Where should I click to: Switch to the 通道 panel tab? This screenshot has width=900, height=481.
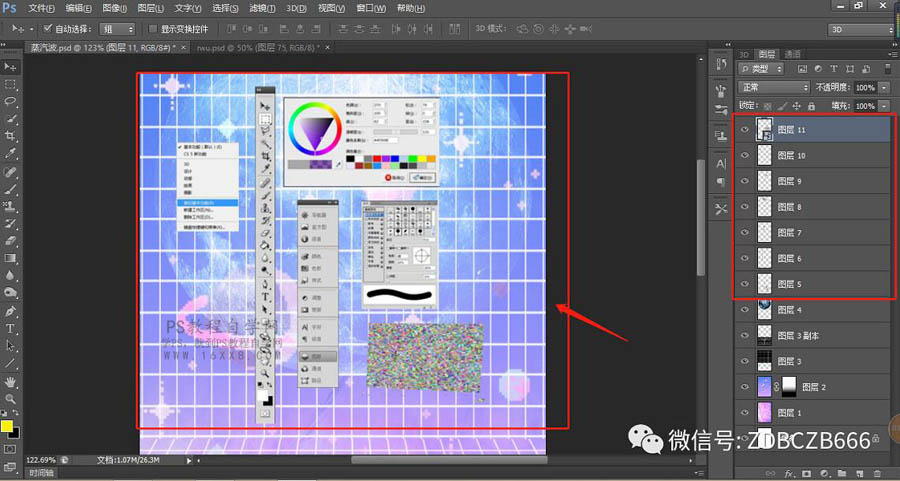pos(792,54)
